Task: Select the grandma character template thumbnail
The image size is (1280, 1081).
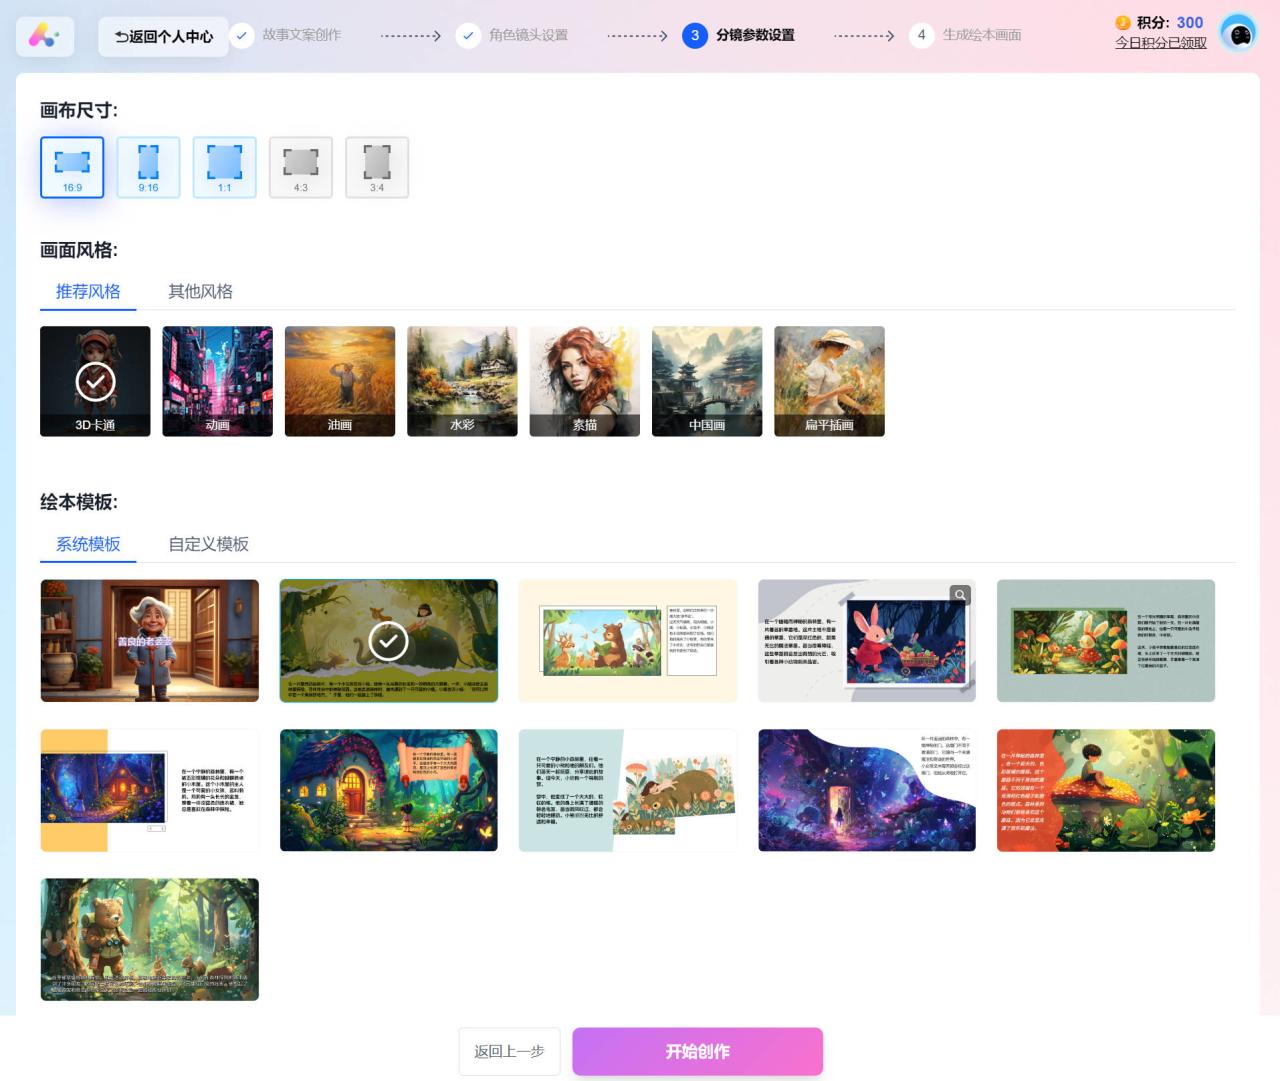Action: (x=149, y=640)
